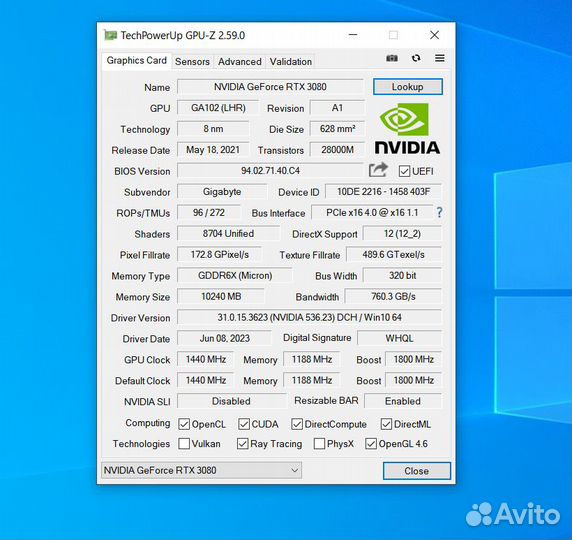Click the Device ID 10DE 2216 - 1458 403F
The image size is (572, 540).
[x=383, y=192]
